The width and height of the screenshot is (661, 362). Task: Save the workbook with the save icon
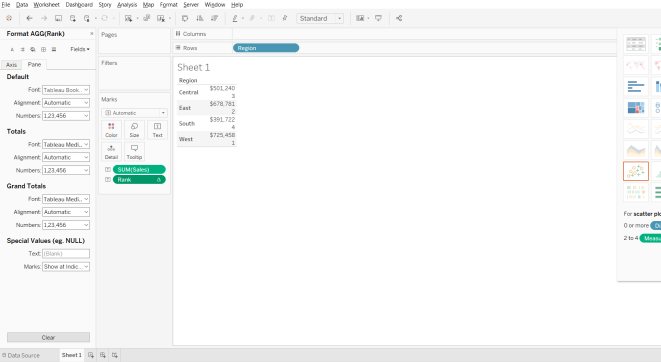pos(59,18)
